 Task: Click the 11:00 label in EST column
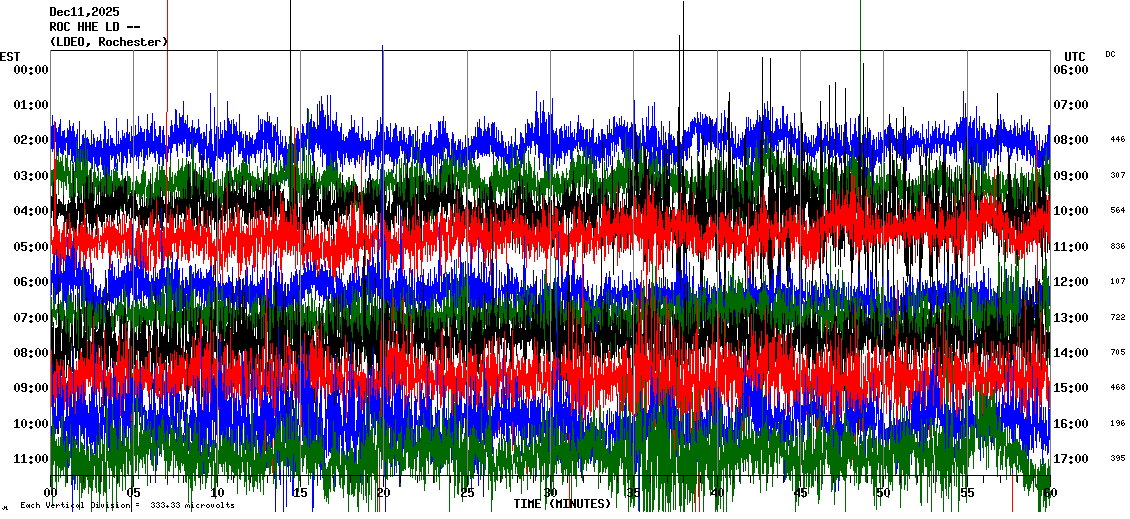pyautogui.click(x=31, y=458)
